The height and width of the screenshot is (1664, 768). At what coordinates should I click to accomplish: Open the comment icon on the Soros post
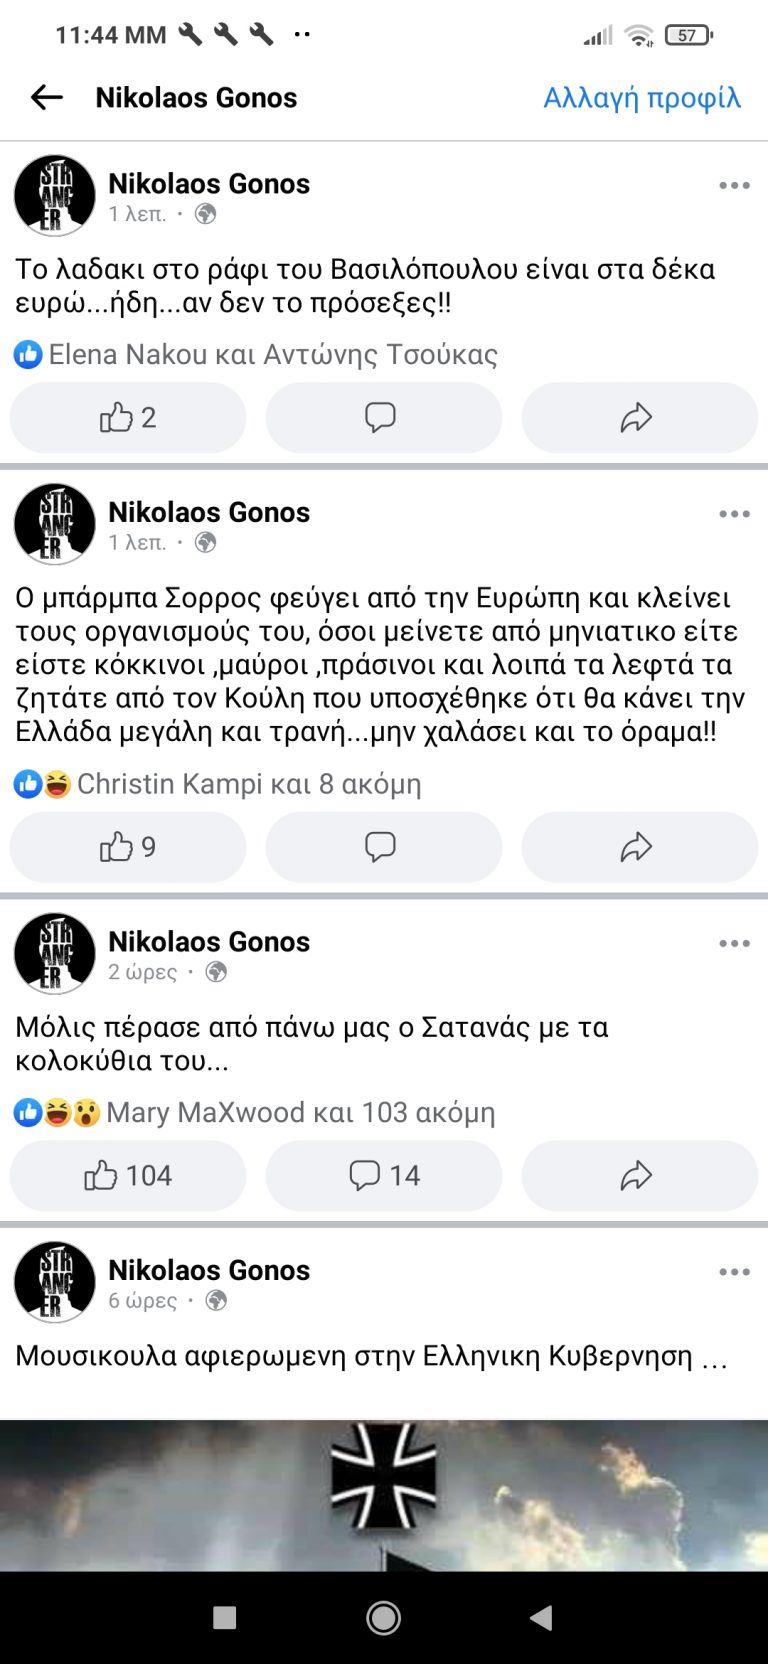point(383,846)
